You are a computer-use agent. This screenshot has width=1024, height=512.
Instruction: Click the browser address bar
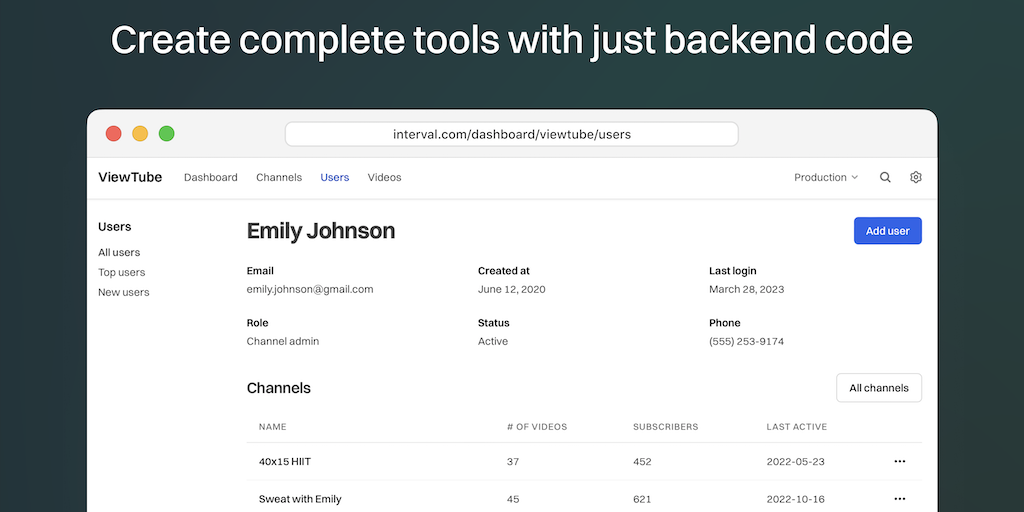(x=511, y=134)
